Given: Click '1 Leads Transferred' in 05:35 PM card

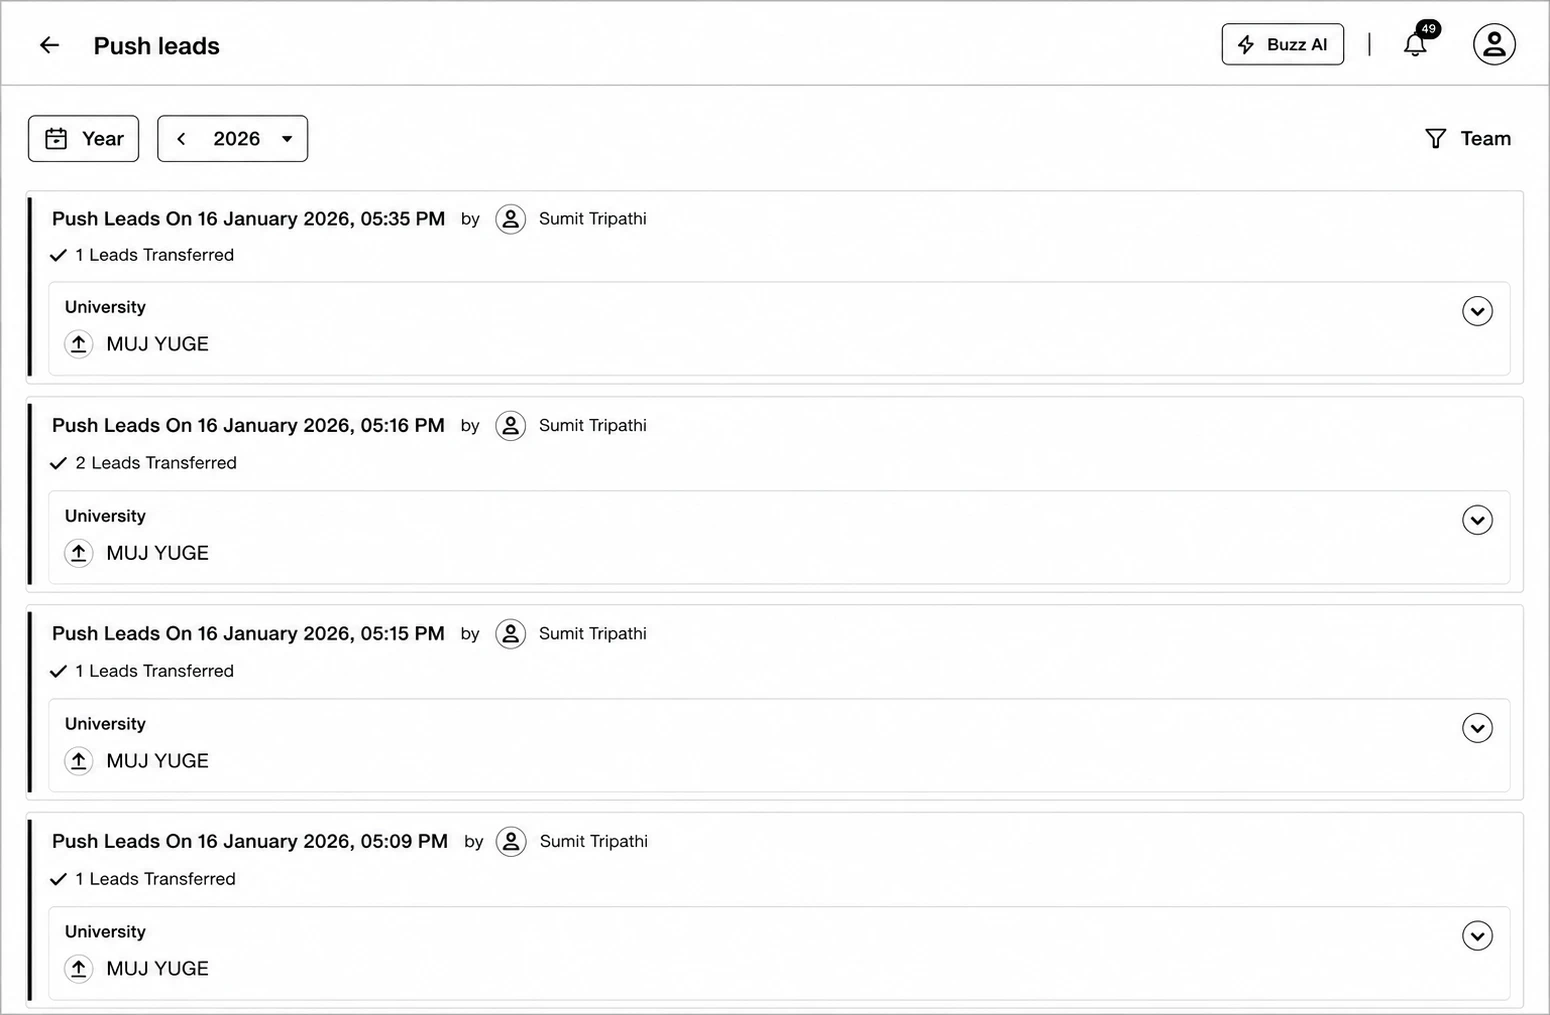Looking at the screenshot, I should coord(155,255).
